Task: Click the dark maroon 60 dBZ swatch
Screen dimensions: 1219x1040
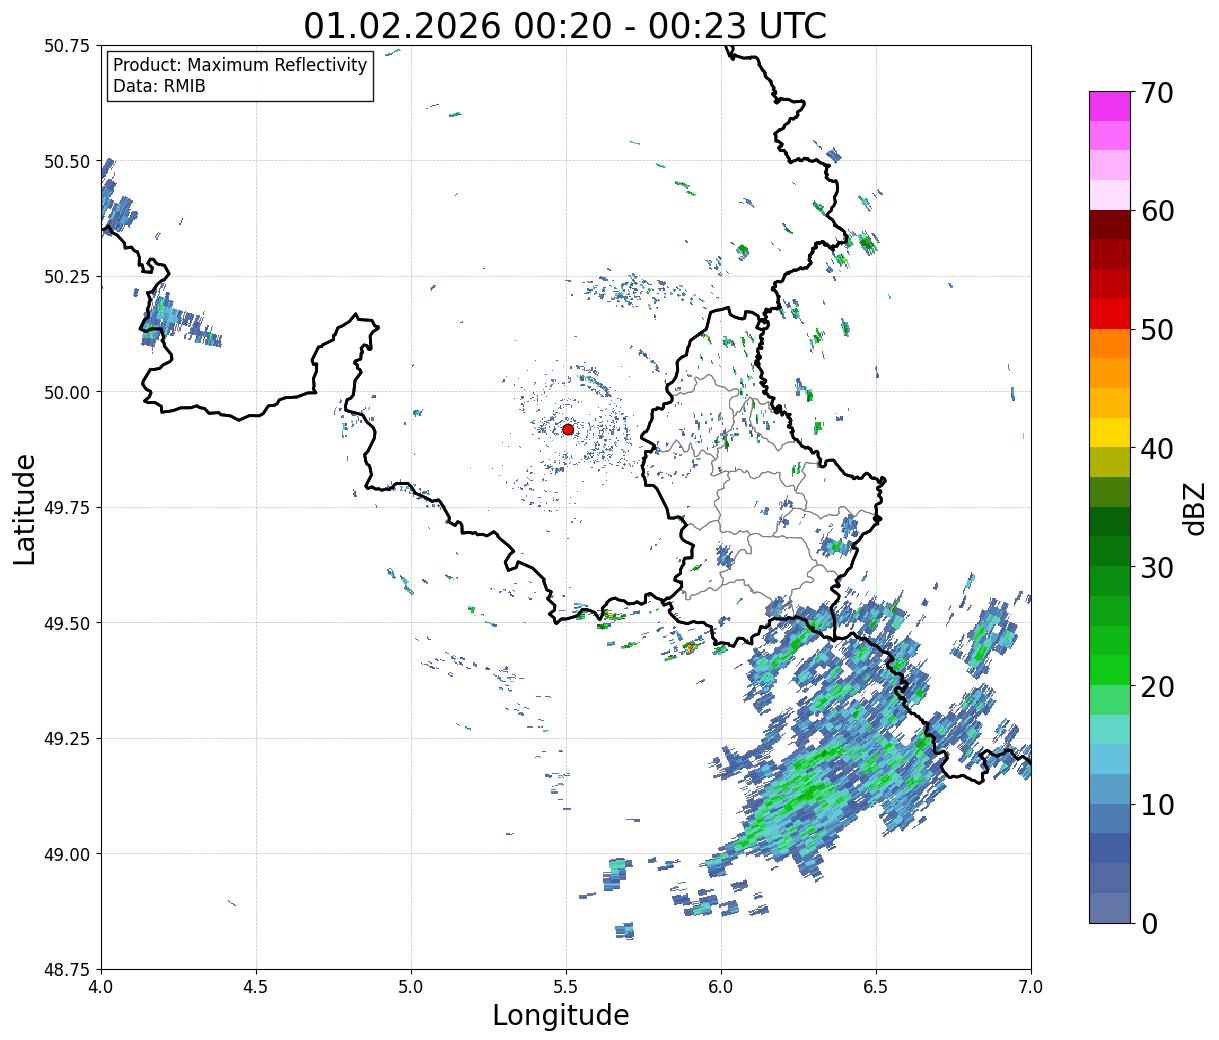Action: [x=1110, y=225]
